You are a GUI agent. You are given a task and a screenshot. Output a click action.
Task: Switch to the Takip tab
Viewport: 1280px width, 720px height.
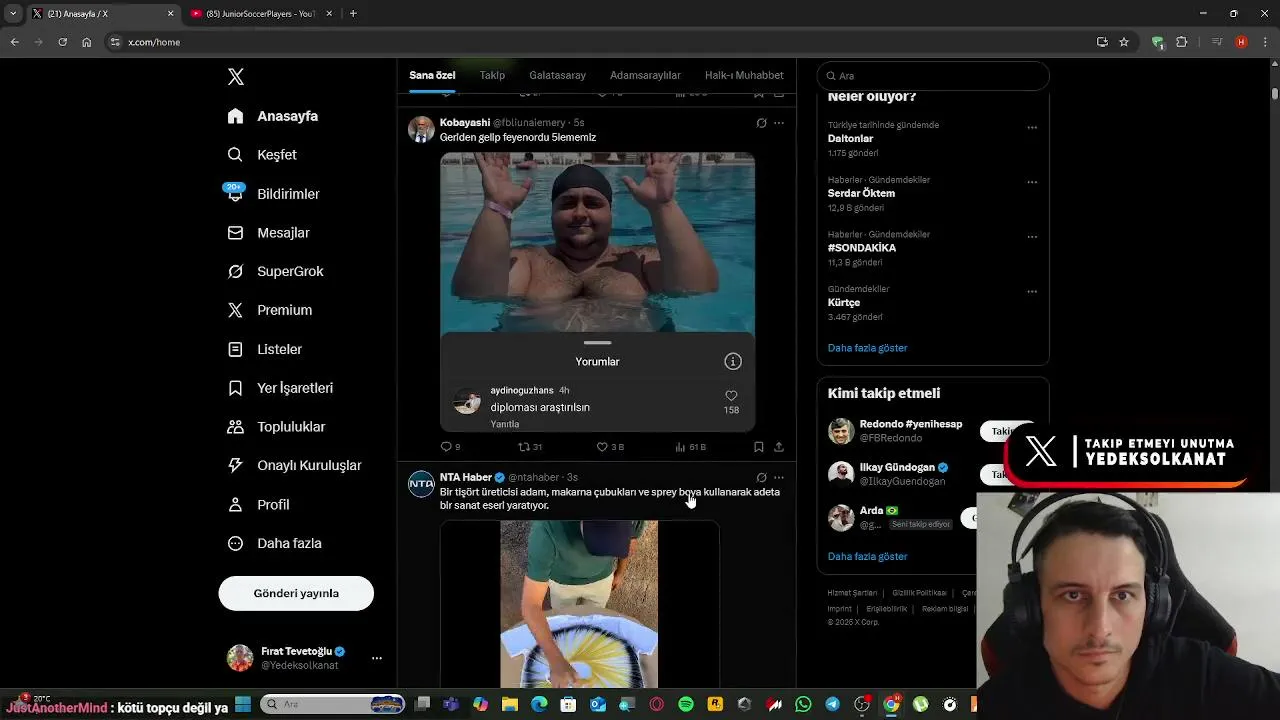click(492, 75)
